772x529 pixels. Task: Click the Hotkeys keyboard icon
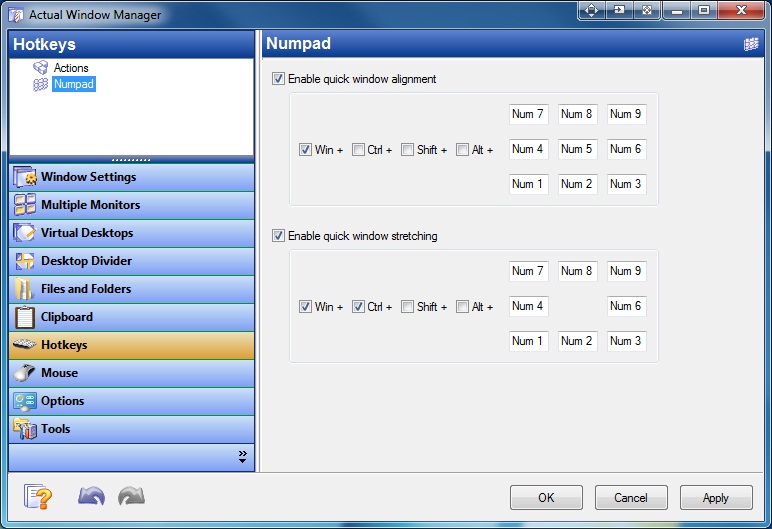pos(24,344)
